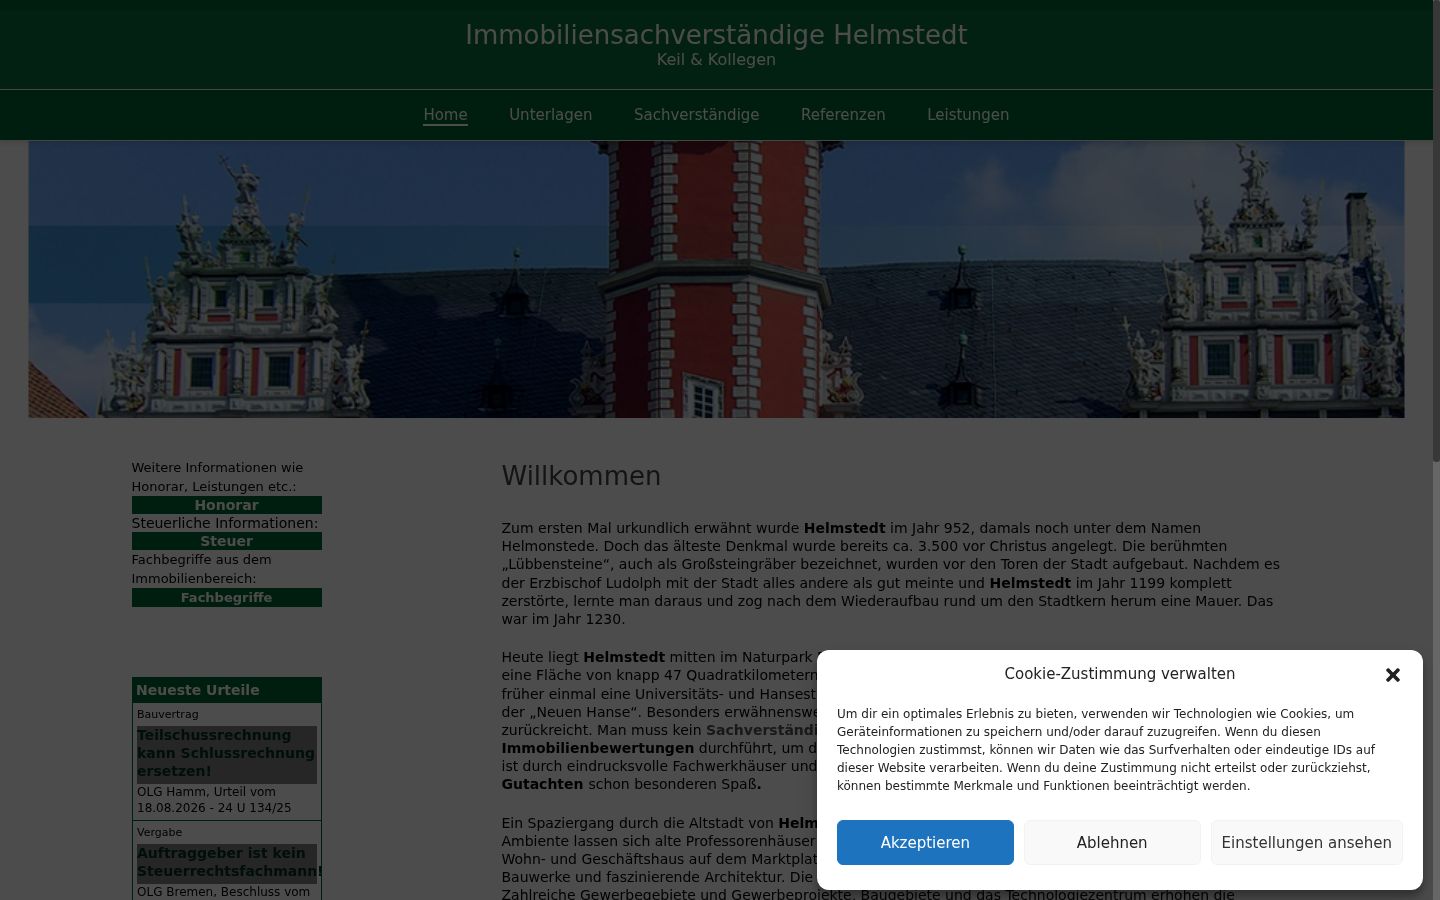1440x900 pixels.
Task: Open Auftraggeber ist kein Steuerrechtsfachmann ruling
Action: 227,862
